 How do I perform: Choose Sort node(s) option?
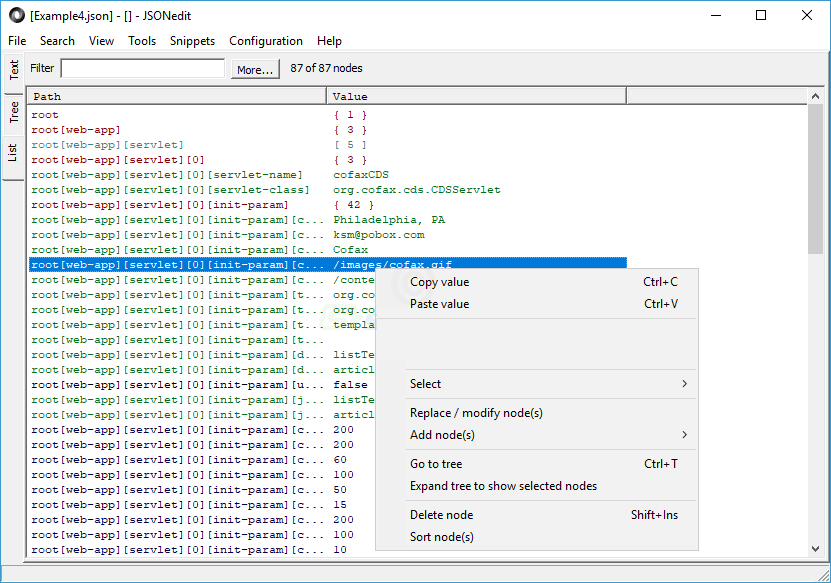(442, 537)
